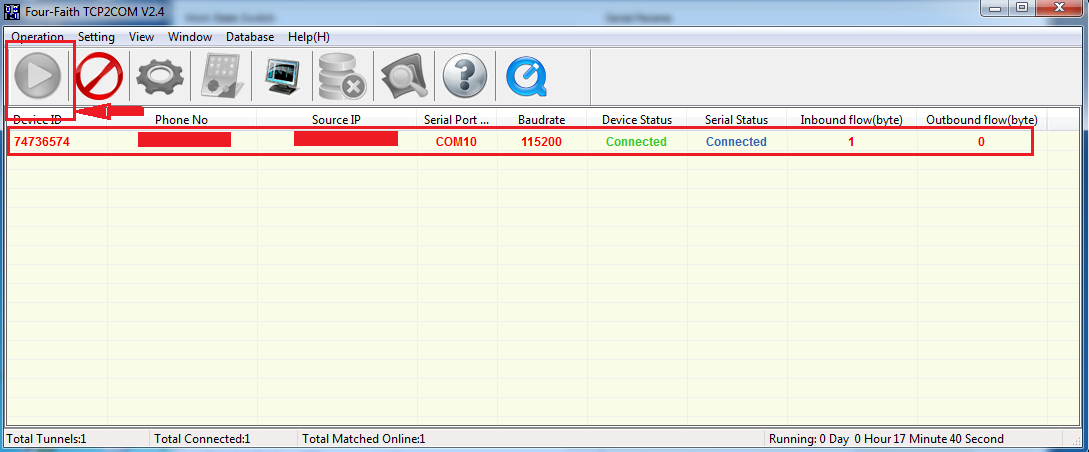The image size is (1089, 452).
Task: Click the blue Q quit toolbar icon
Action: coord(526,75)
